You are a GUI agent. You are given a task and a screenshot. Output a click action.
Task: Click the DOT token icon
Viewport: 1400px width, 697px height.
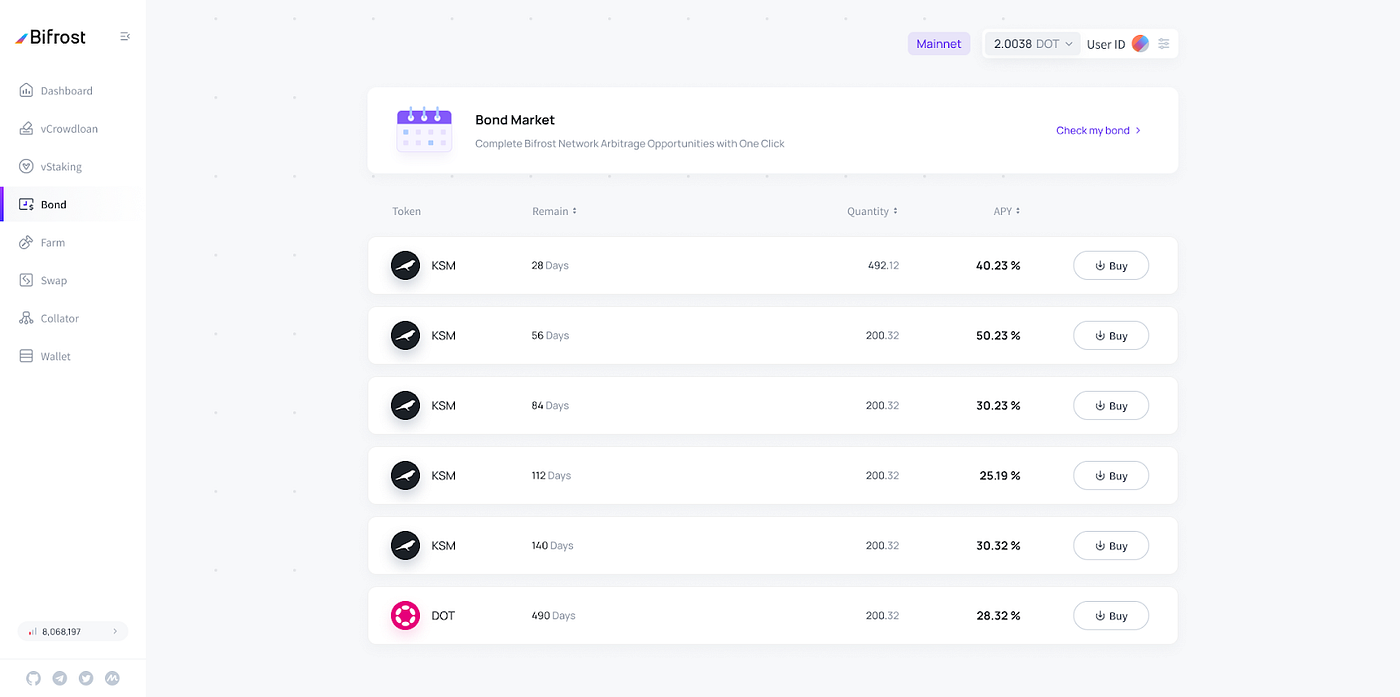pyautogui.click(x=405, y=616)
